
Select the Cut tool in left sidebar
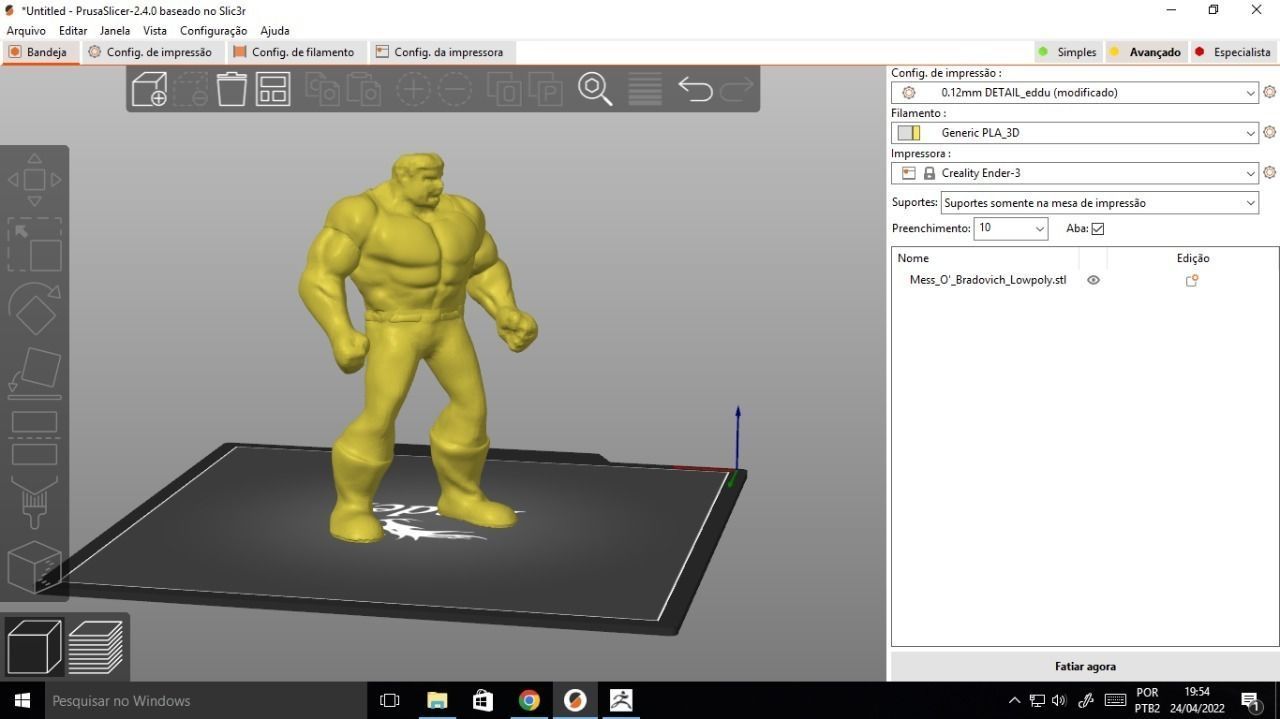34,438
